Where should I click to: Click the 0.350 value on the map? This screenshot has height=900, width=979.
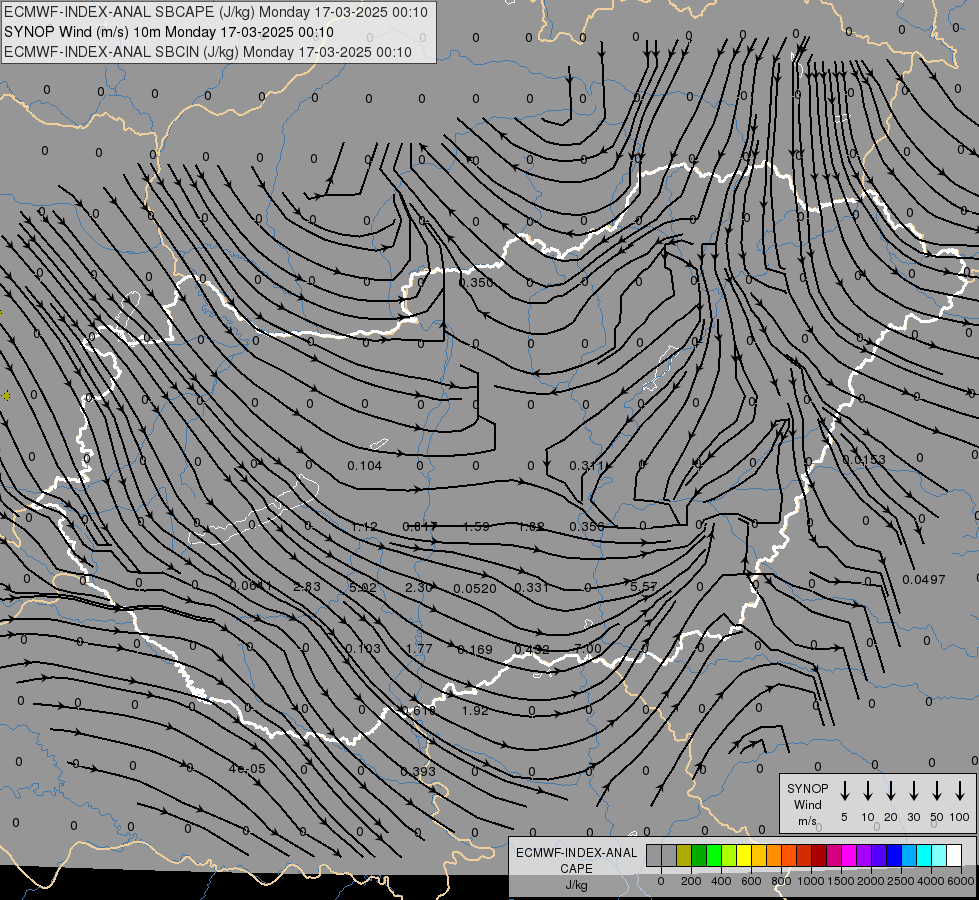tap(476, 282)
